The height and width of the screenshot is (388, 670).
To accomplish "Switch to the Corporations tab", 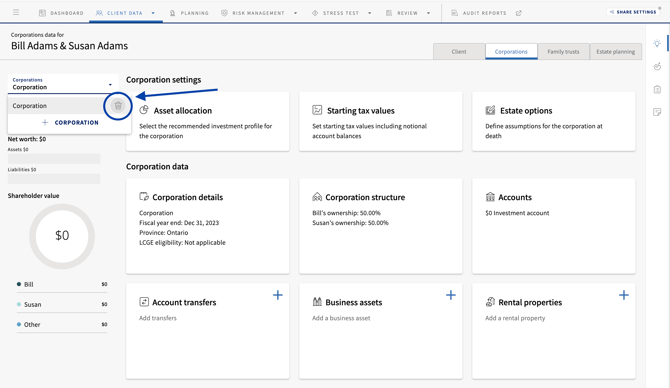I will (511, 52).
